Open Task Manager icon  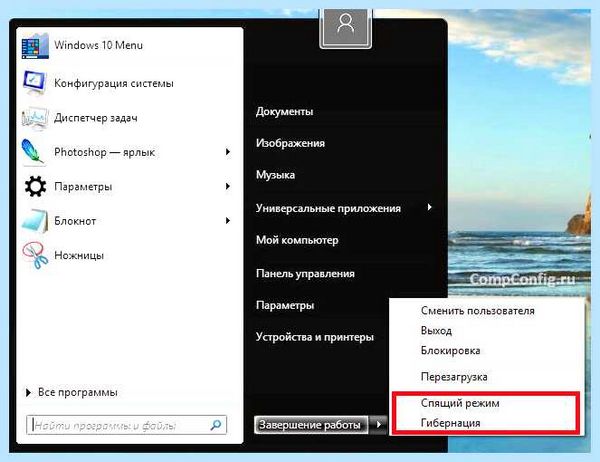pyautogui.click(x=35, y=118)
